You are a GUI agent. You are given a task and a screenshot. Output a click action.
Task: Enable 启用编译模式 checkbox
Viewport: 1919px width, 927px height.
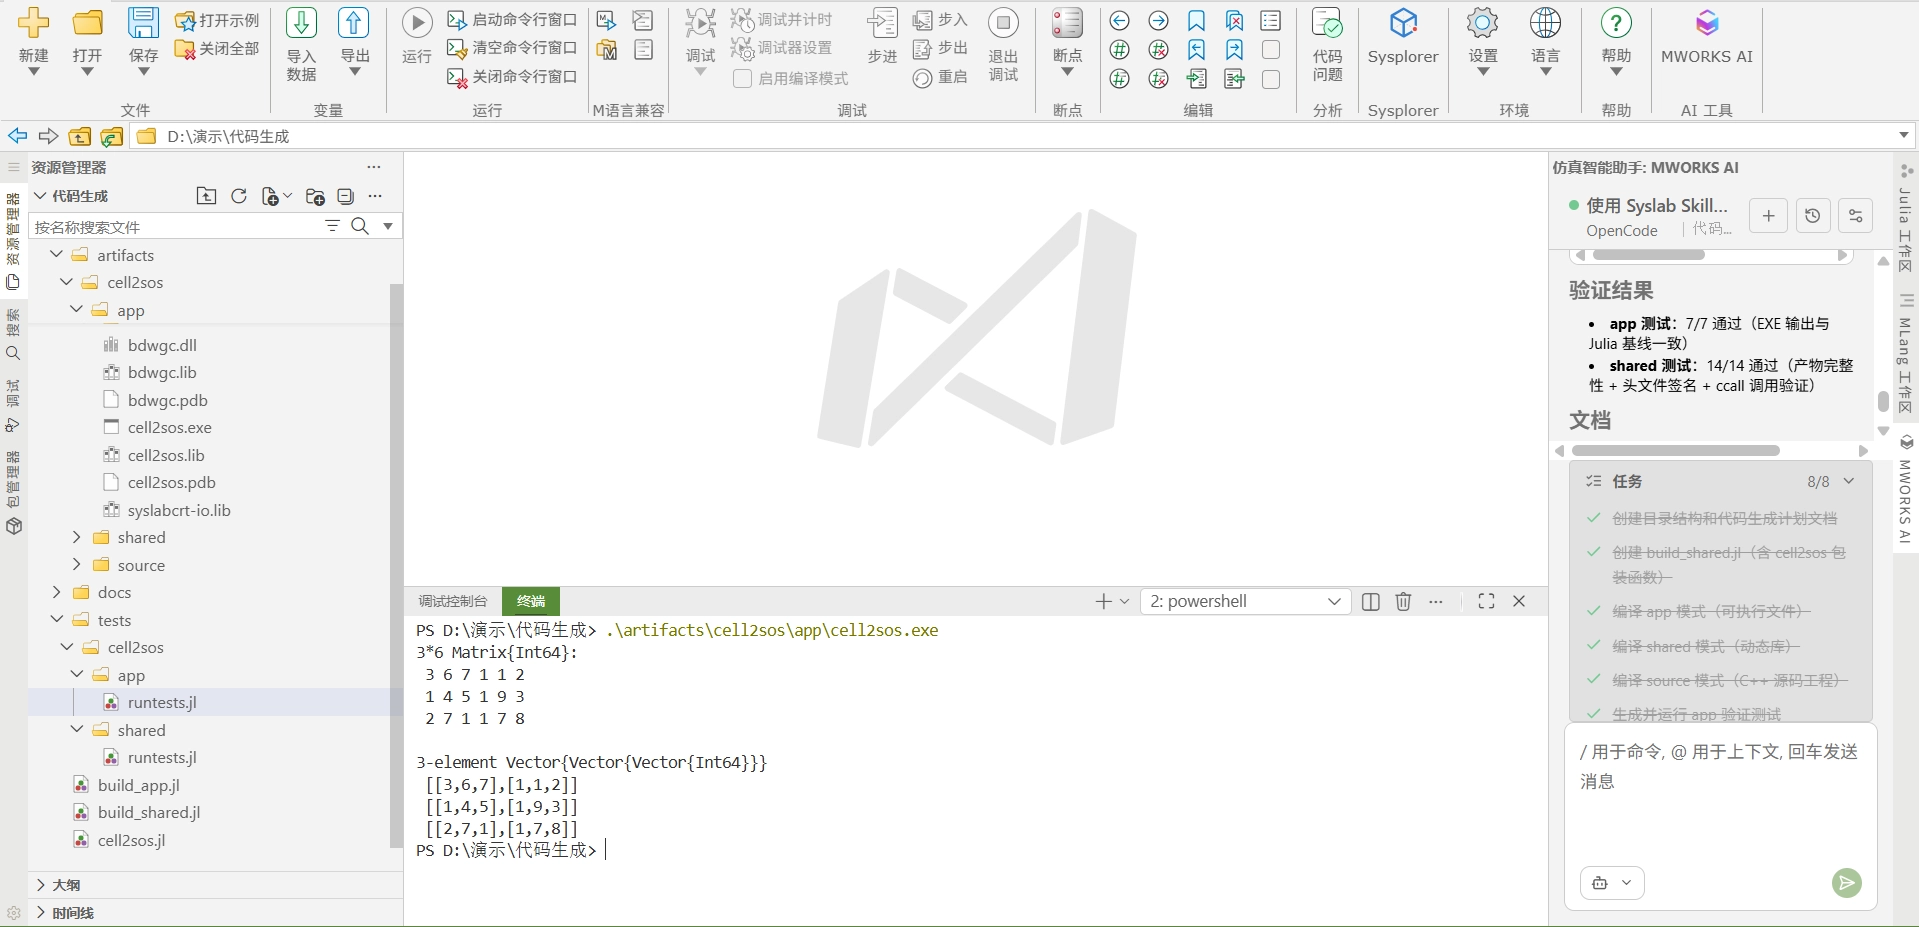click(x=742, y=78)
